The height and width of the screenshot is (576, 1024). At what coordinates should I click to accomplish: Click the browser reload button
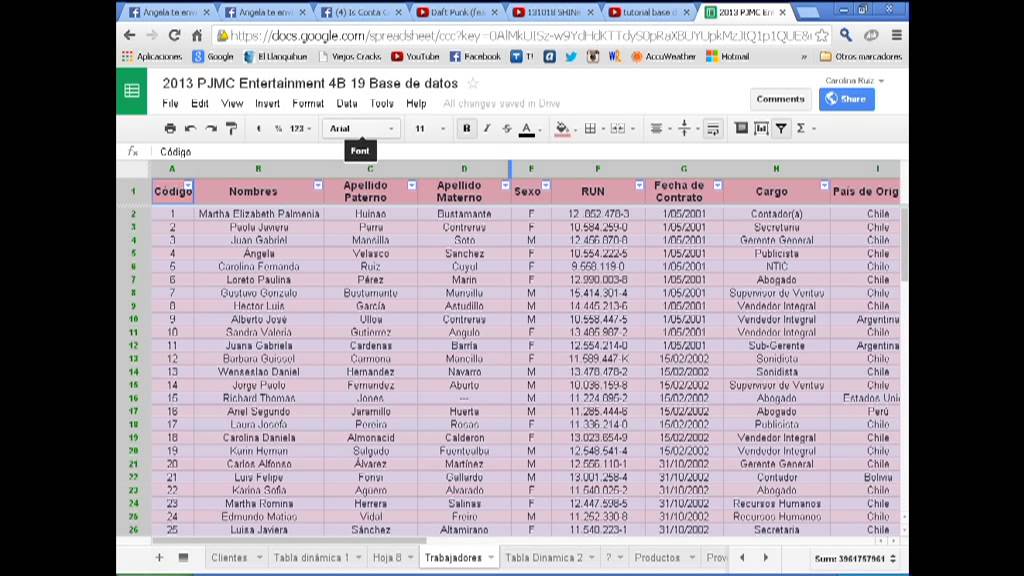tap(174, 35)
